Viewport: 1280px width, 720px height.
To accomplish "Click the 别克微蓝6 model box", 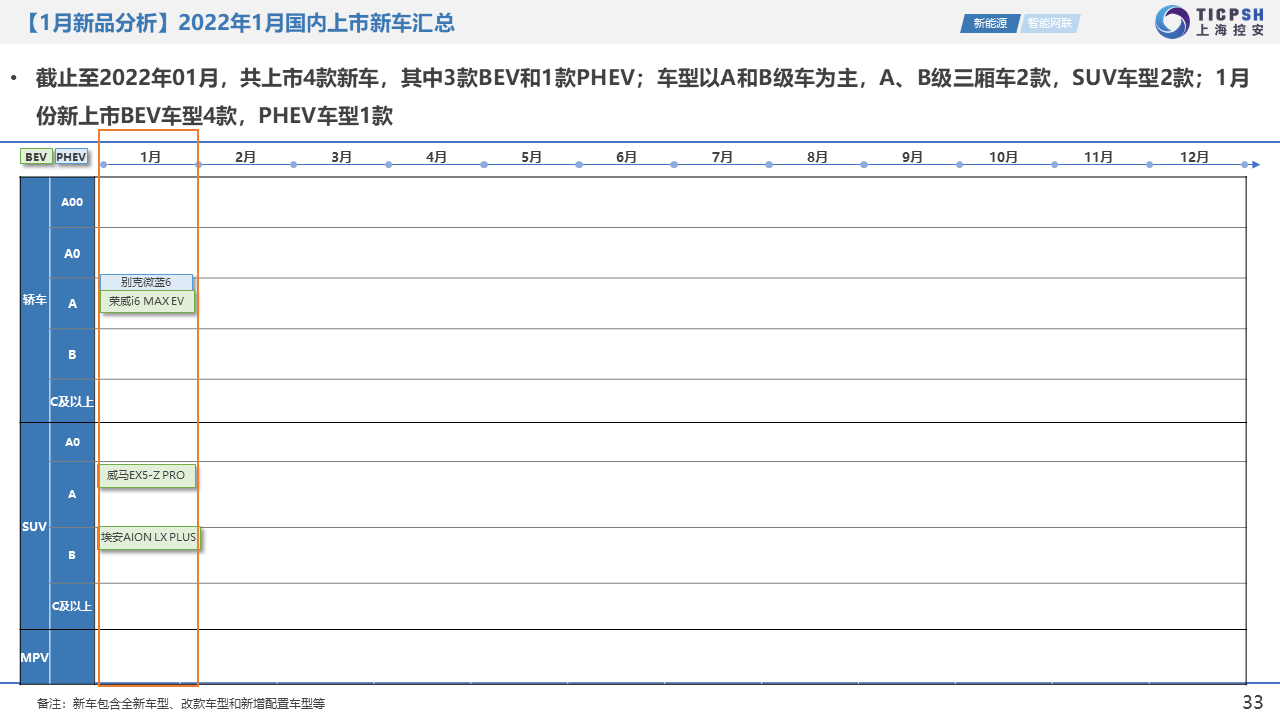I will (x=146, y=282).
